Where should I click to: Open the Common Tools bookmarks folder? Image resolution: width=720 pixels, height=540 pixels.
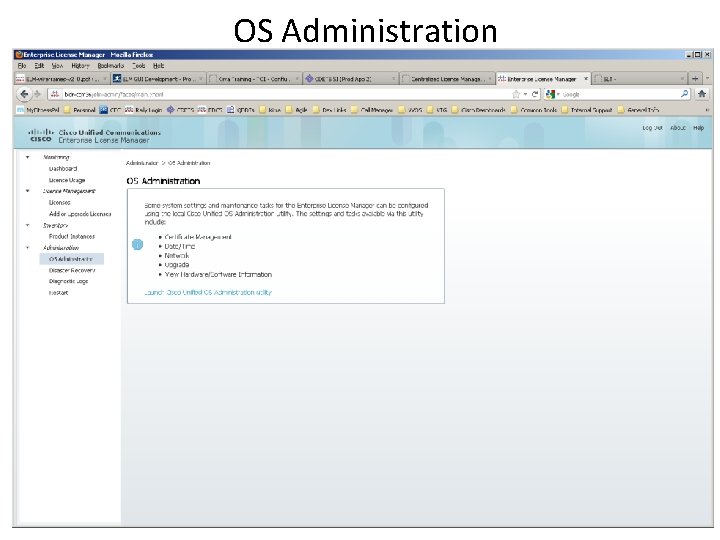534,110
